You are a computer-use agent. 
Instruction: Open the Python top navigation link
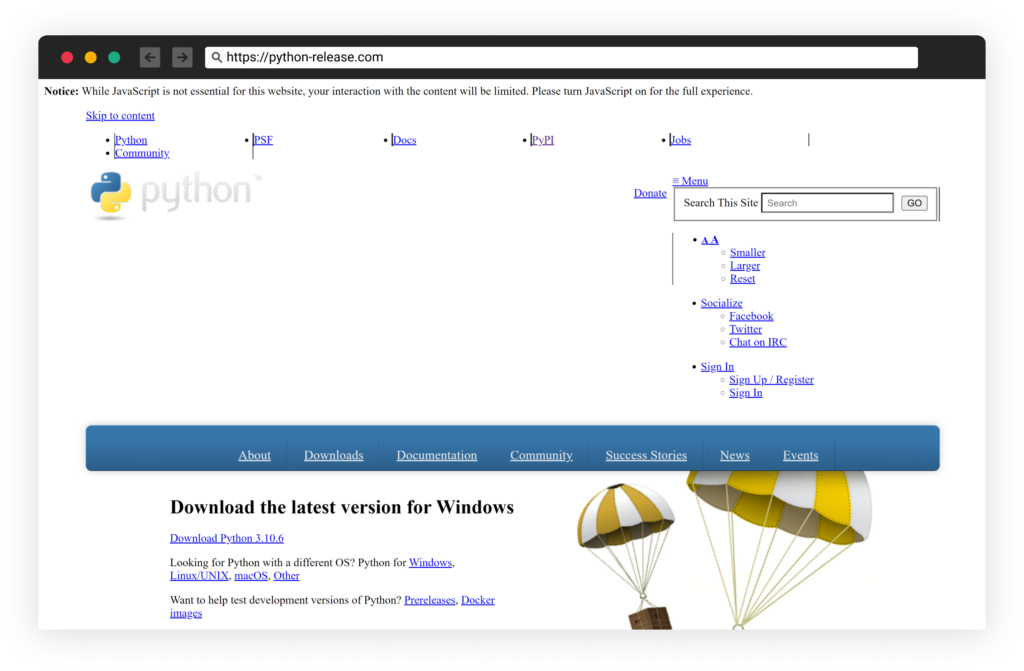pyautogui.click(x=131, y=140)
